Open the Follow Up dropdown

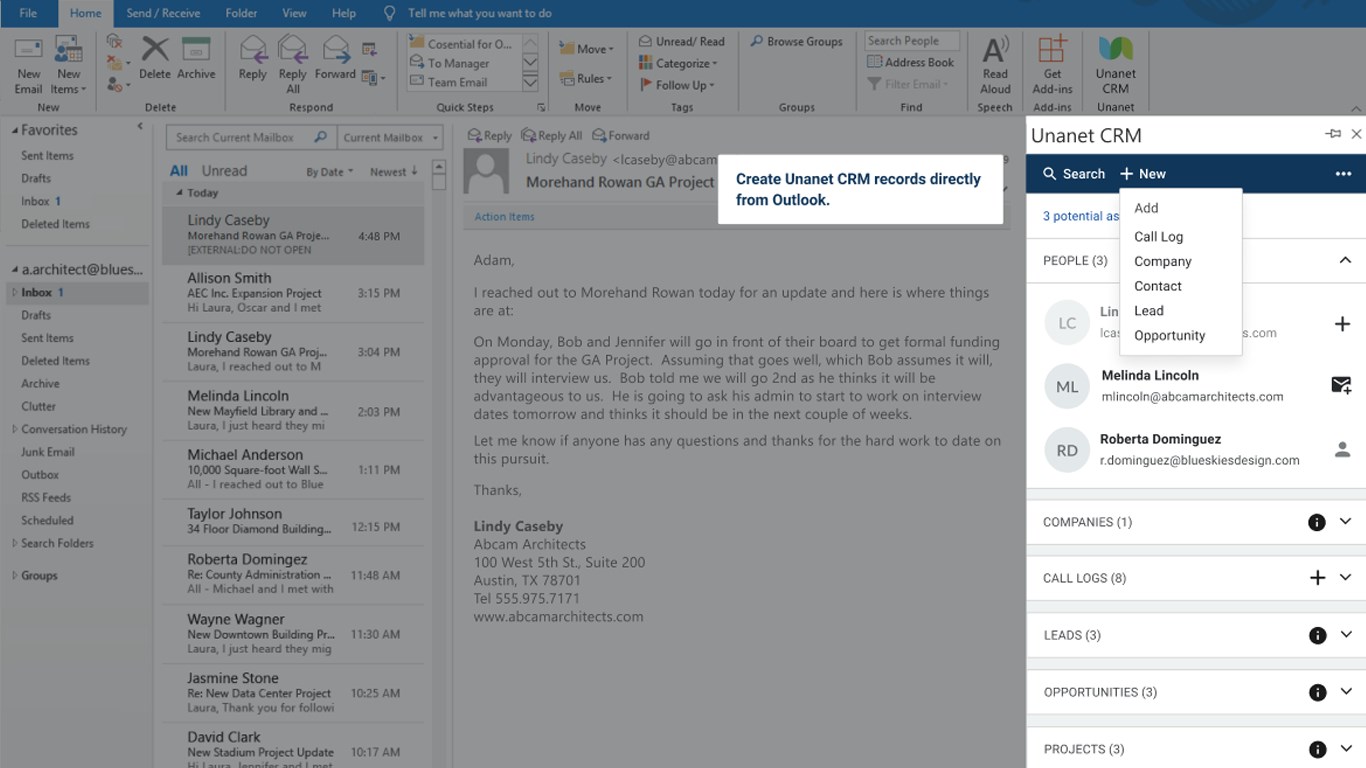(677, 85)
